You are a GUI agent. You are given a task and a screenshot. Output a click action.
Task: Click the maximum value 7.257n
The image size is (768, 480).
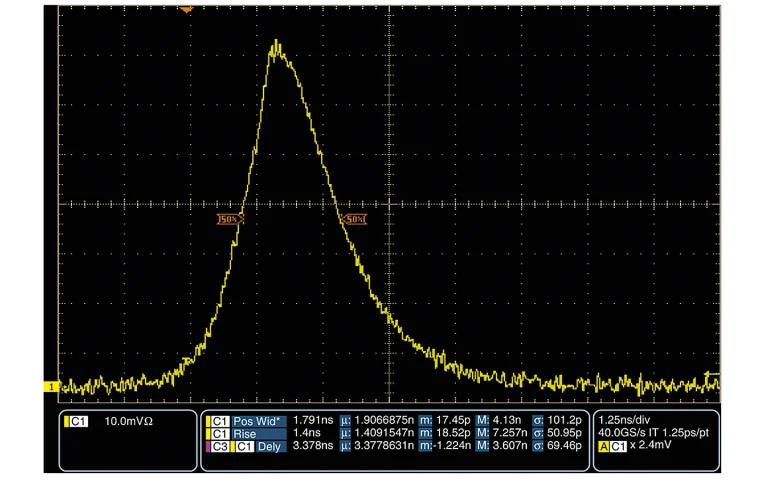509,433
